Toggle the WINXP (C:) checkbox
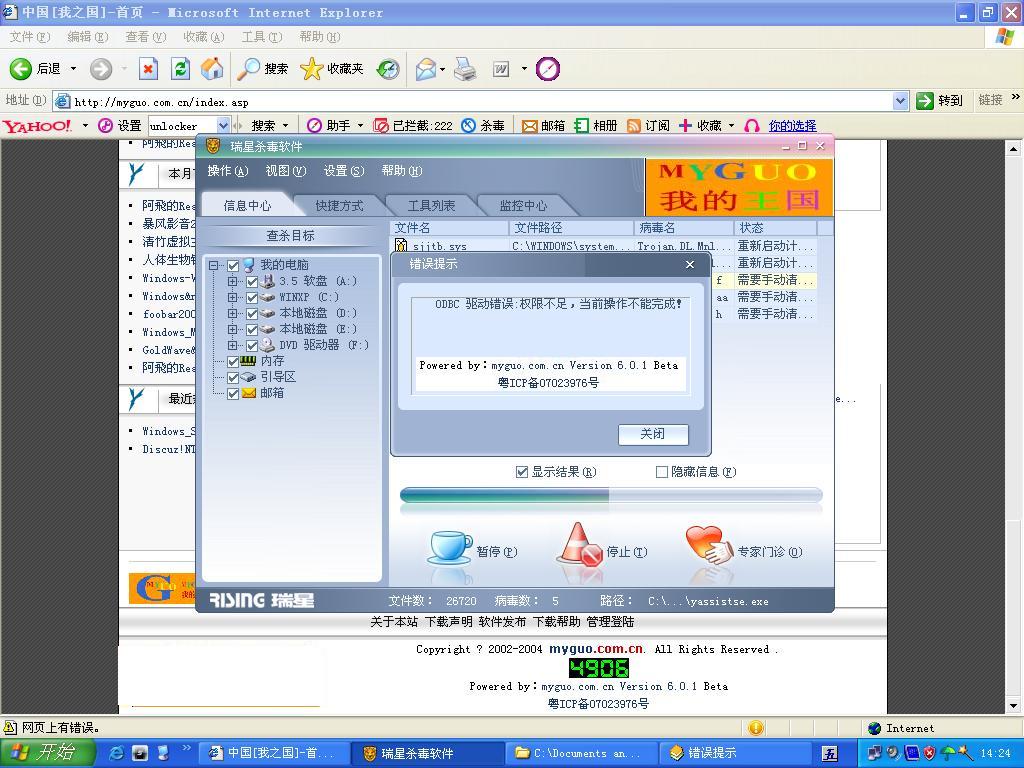The width and height of the screenshot is (1024, 768). point(252,297)
